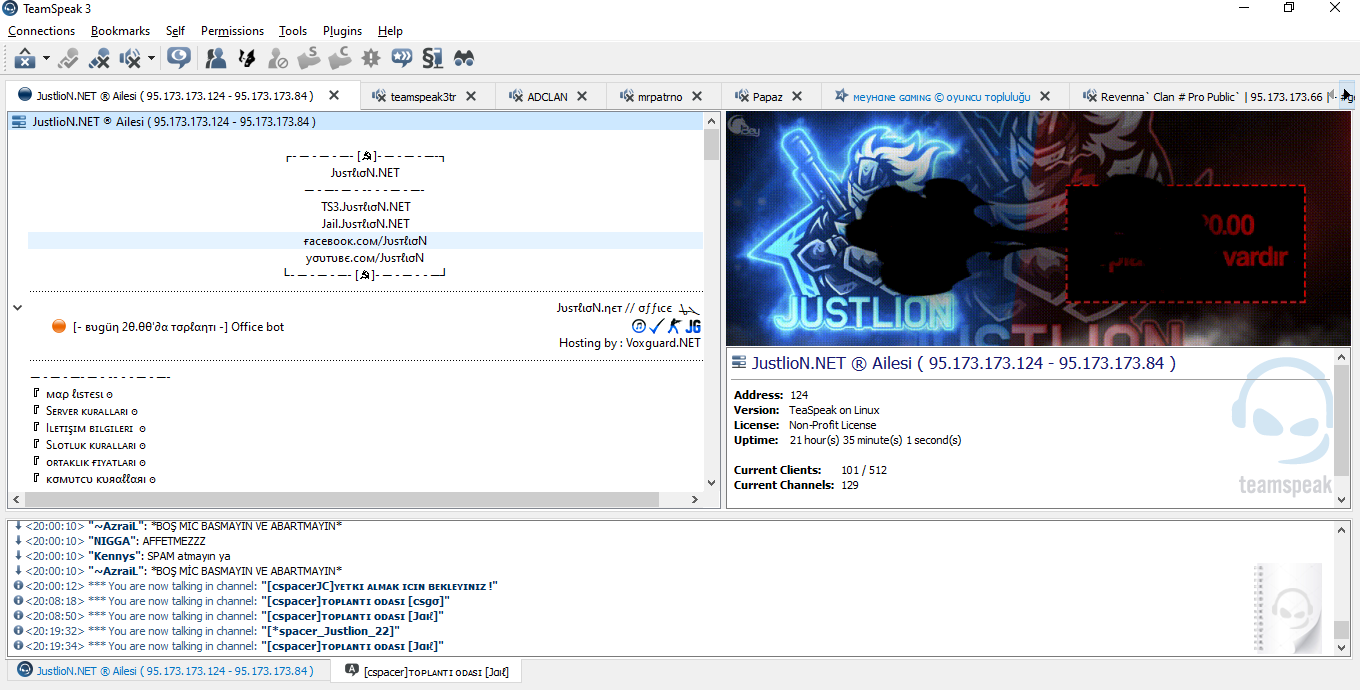Select the Office bot client row
1360x690 pixels.
[366, 327]
